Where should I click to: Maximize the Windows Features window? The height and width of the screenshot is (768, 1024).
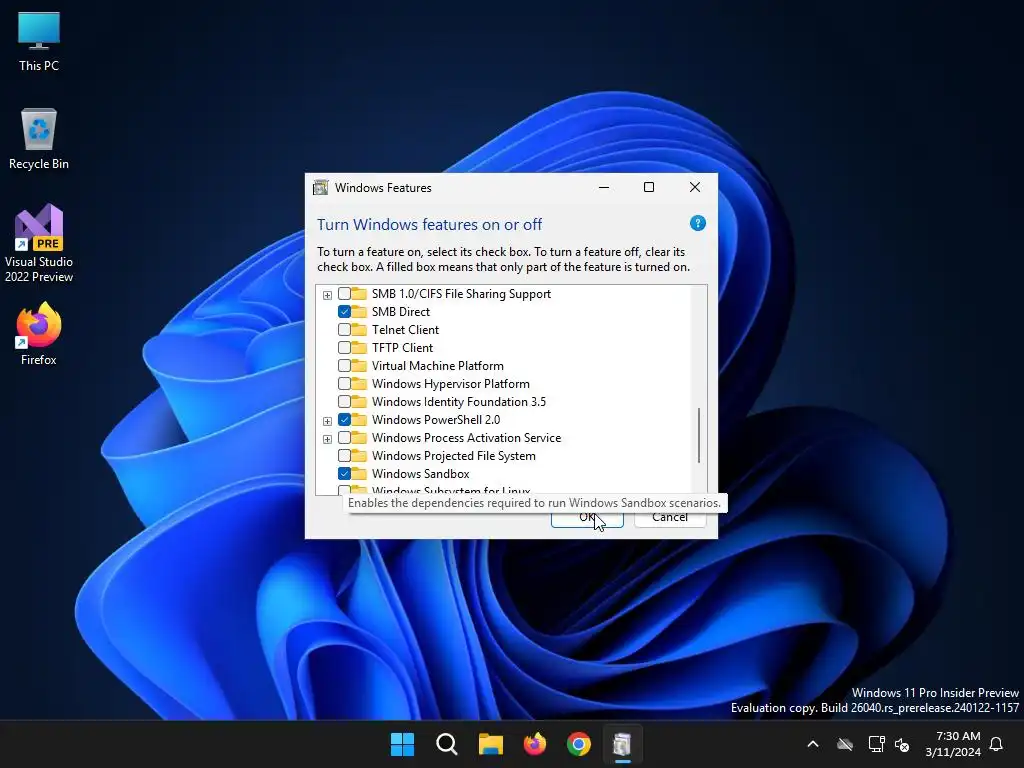pos(649,187)
